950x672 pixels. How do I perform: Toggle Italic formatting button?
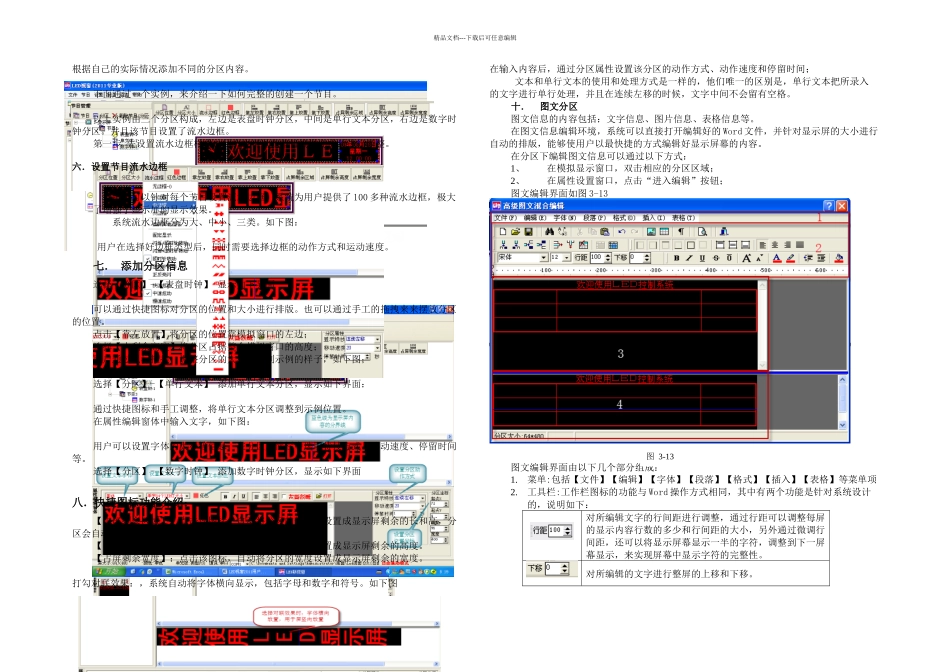pos(689,258)
